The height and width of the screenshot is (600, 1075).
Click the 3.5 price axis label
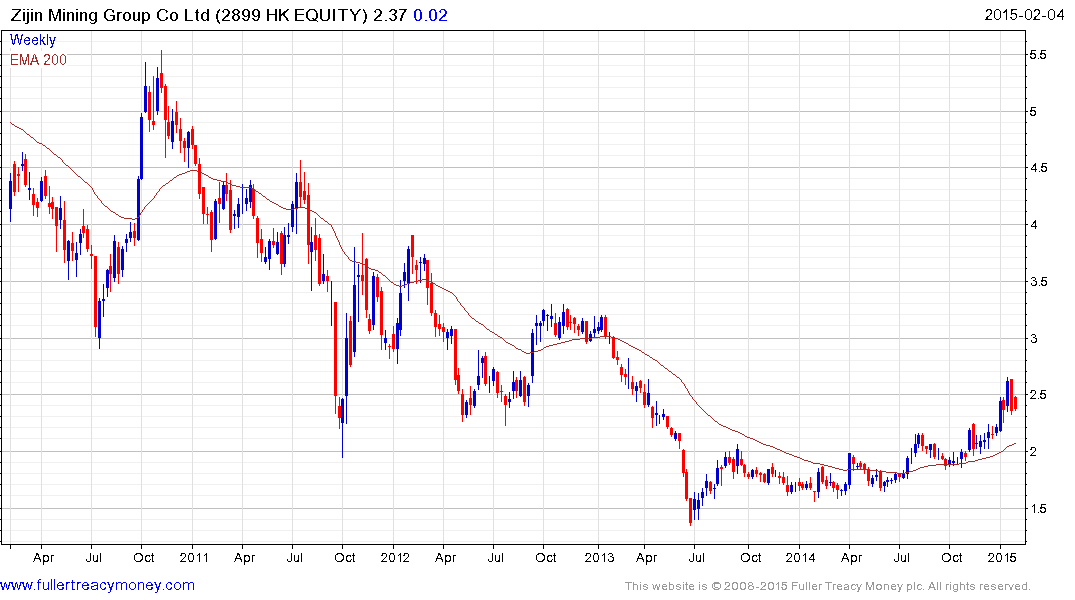1038,282
